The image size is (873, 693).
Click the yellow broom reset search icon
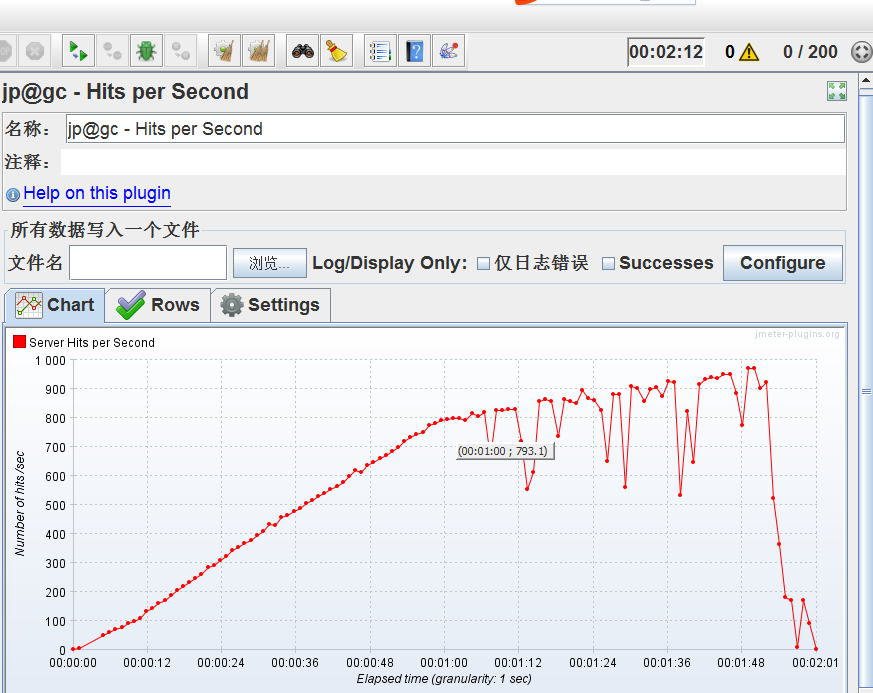pos(336,51)
